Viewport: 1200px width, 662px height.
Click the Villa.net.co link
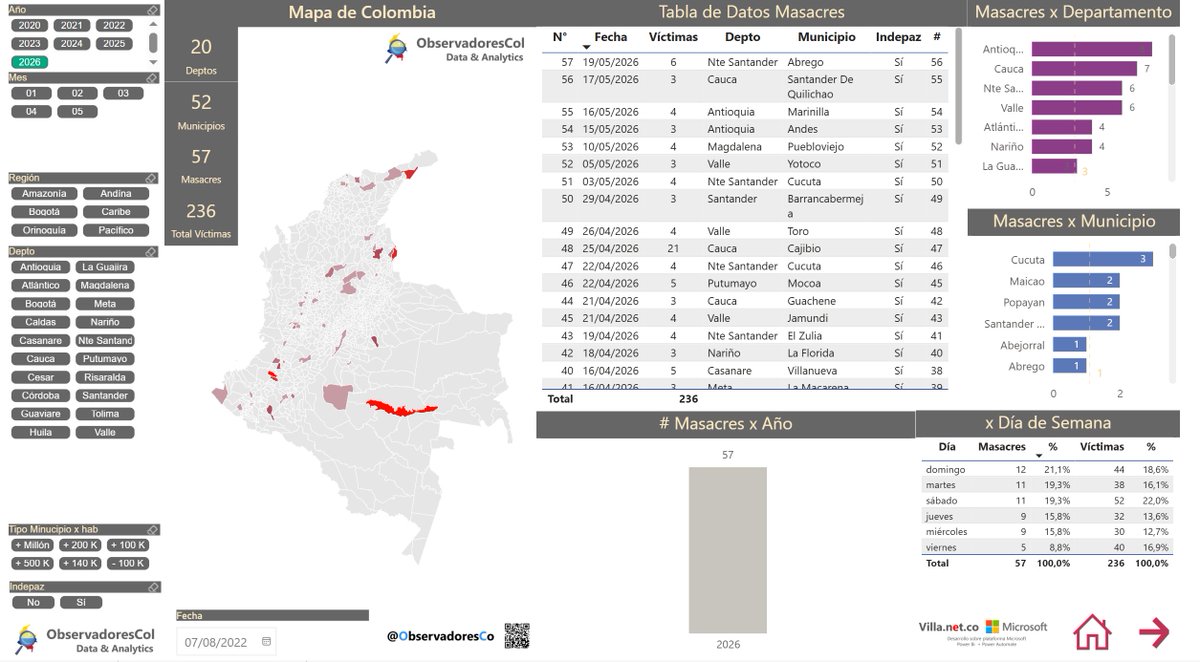[x=949, y=627]
